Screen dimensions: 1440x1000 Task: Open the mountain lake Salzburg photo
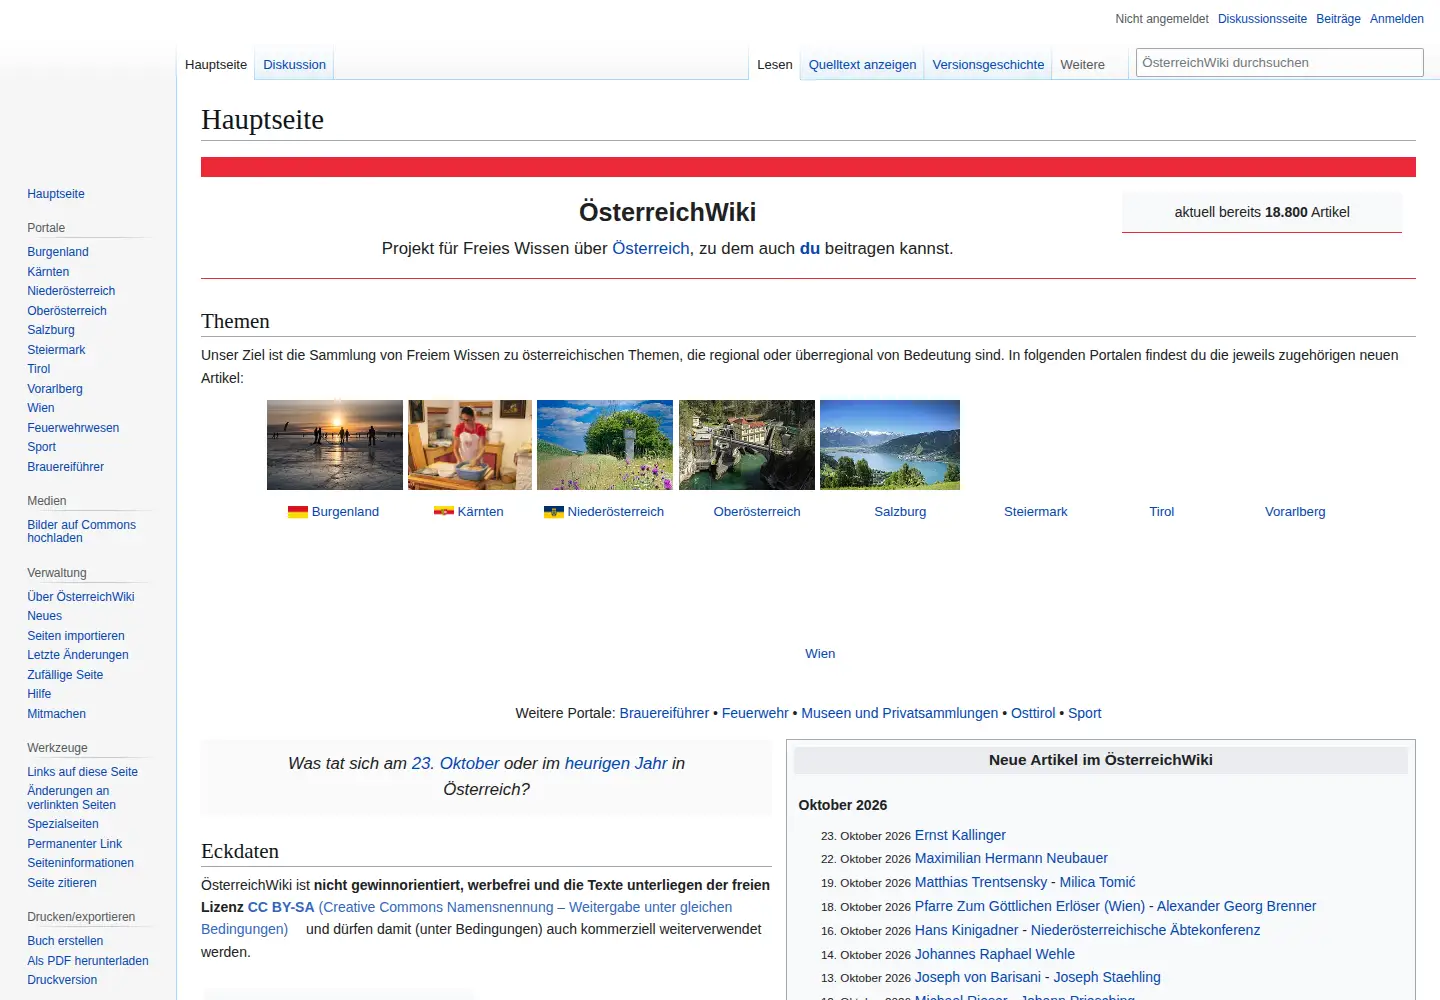[x=890, y=445]
